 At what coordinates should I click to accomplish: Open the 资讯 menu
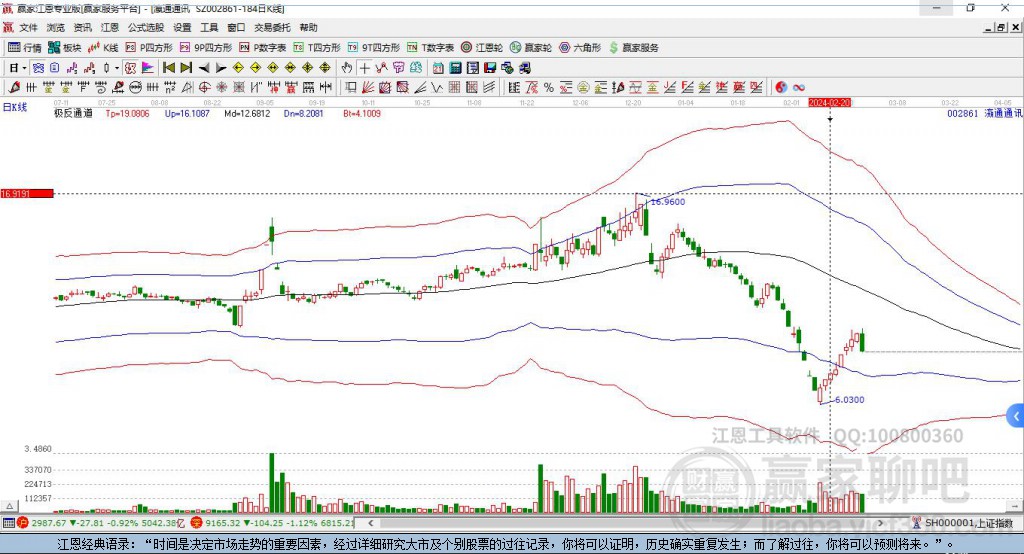83,27
